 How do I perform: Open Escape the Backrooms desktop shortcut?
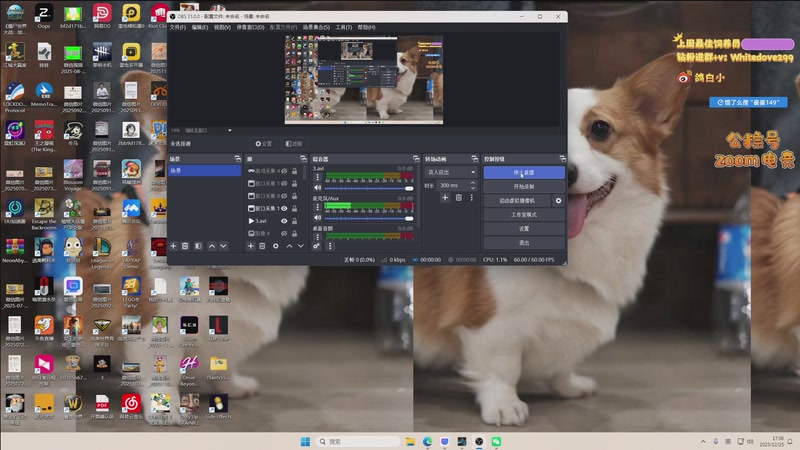(x=44, y=214)
